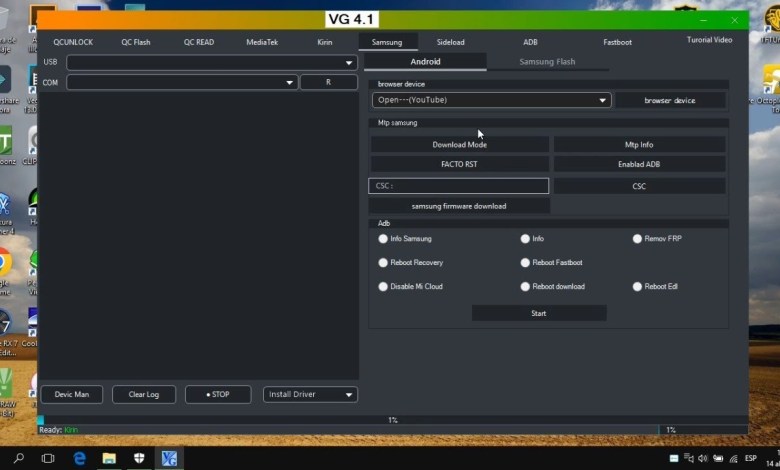Expand the USB device dropdown
Screen dimensions: 780x470
tap(349, 63)
